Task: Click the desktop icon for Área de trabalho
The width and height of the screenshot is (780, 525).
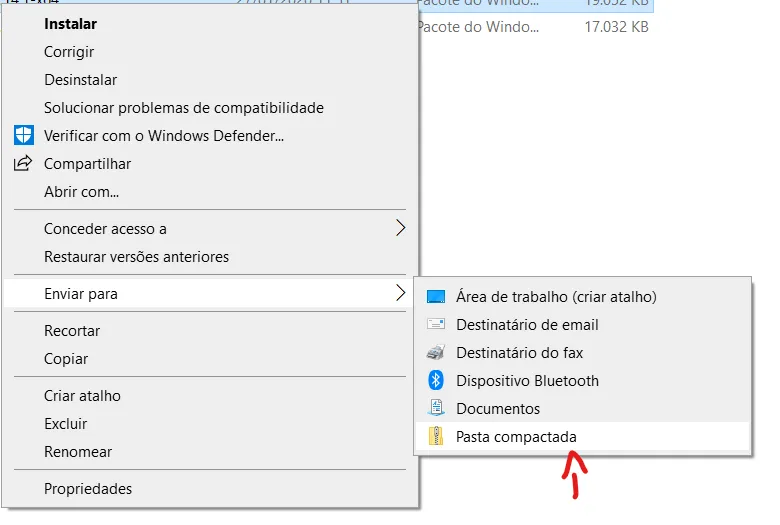Action: (435, 297)
